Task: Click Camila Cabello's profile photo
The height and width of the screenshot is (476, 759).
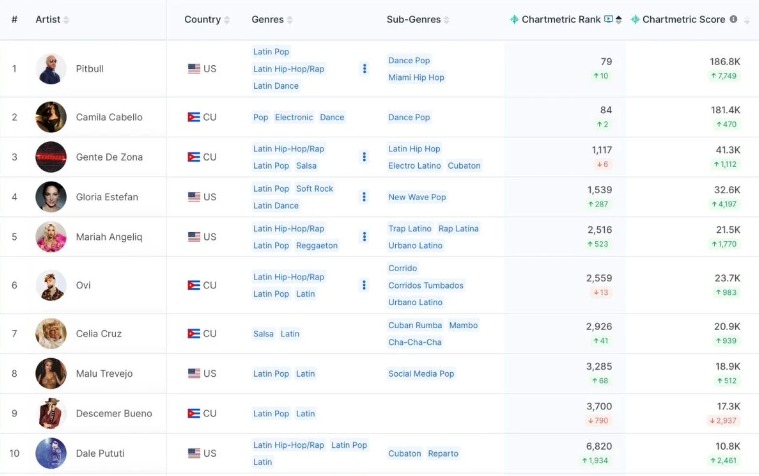Action: click(51, 117)
